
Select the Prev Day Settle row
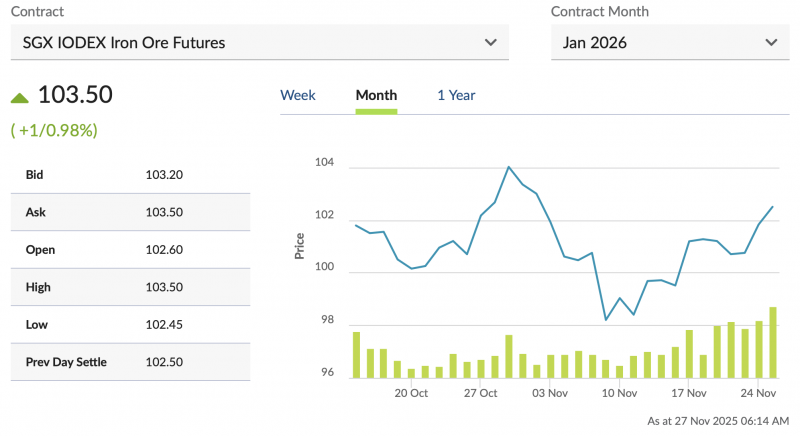coord(130,361)
